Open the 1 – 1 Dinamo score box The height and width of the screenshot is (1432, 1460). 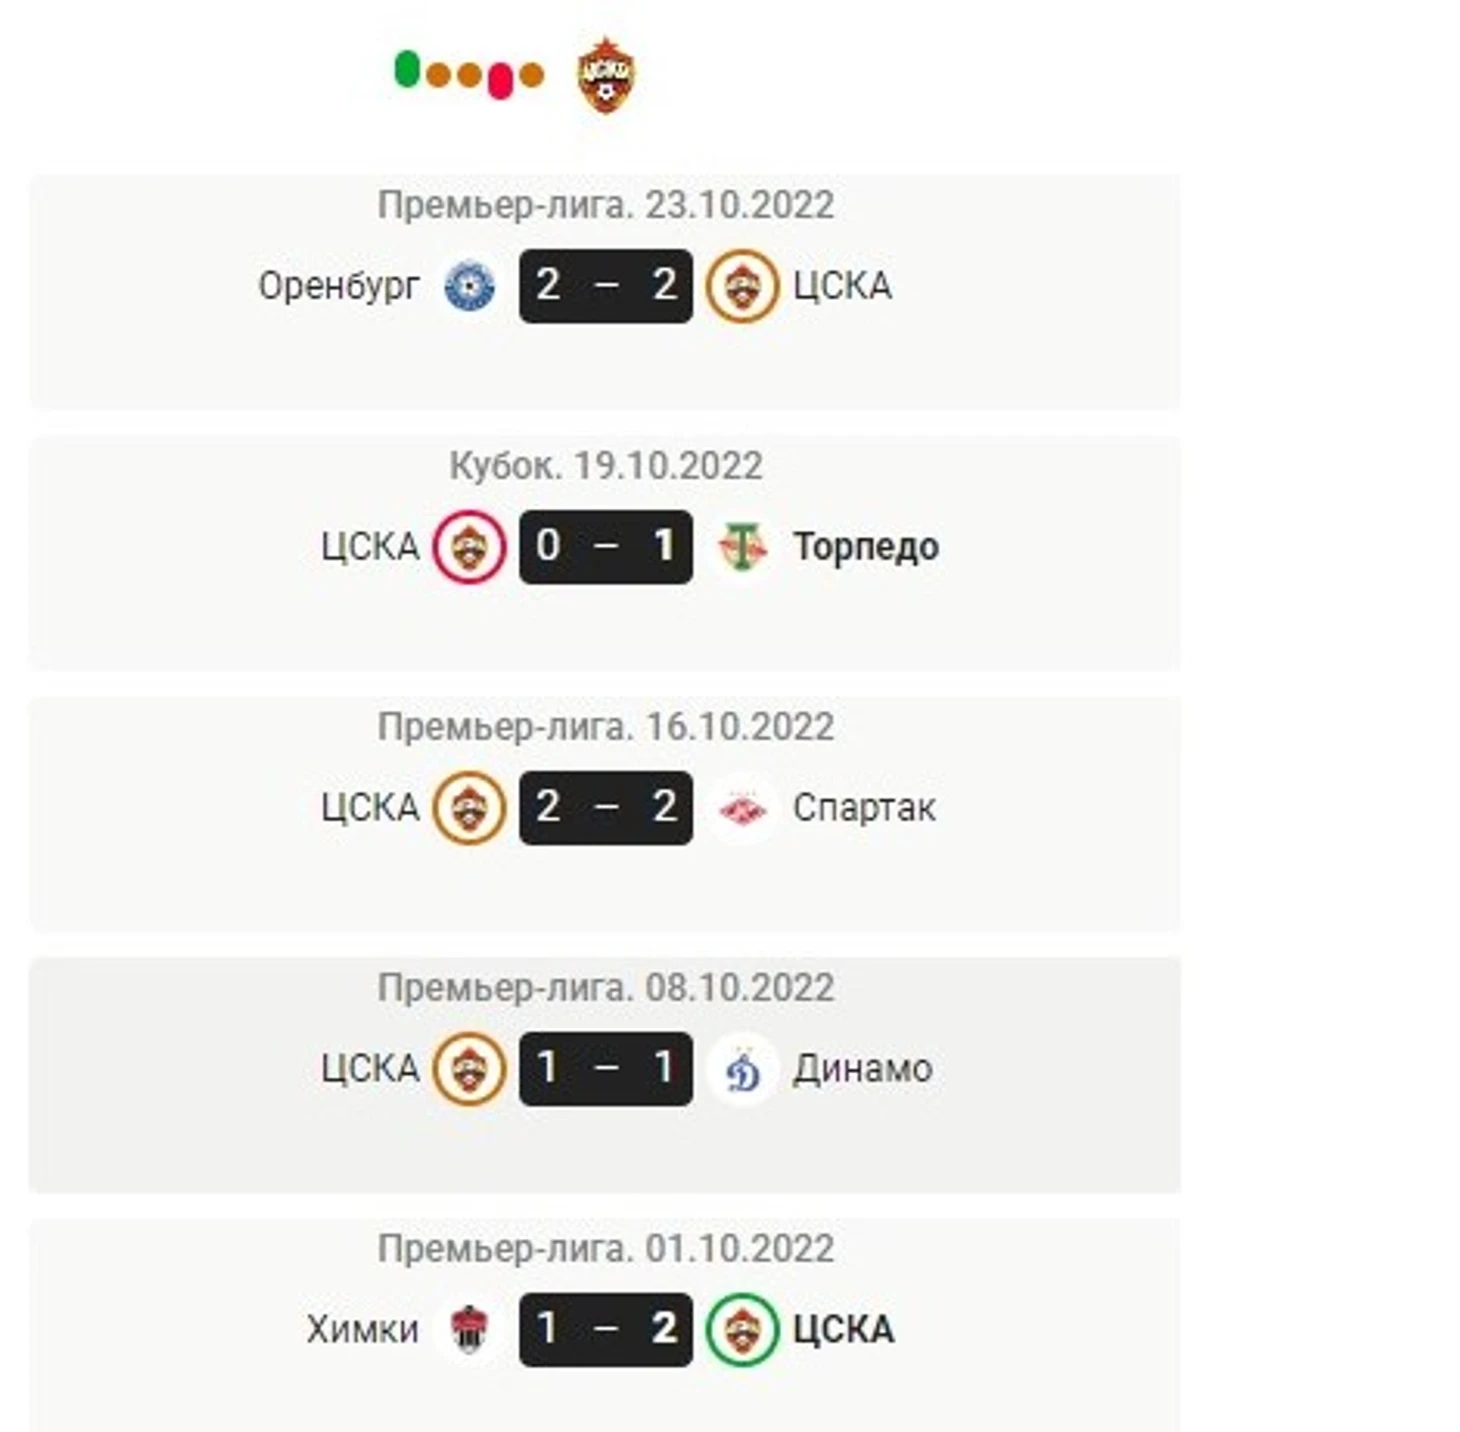(x=606, y=1069)
